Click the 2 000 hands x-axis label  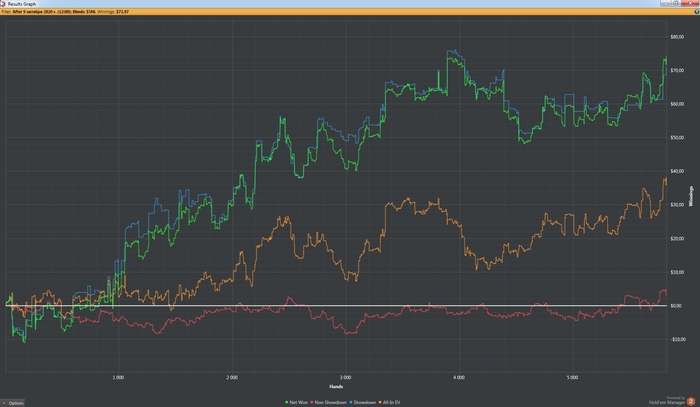232,378
